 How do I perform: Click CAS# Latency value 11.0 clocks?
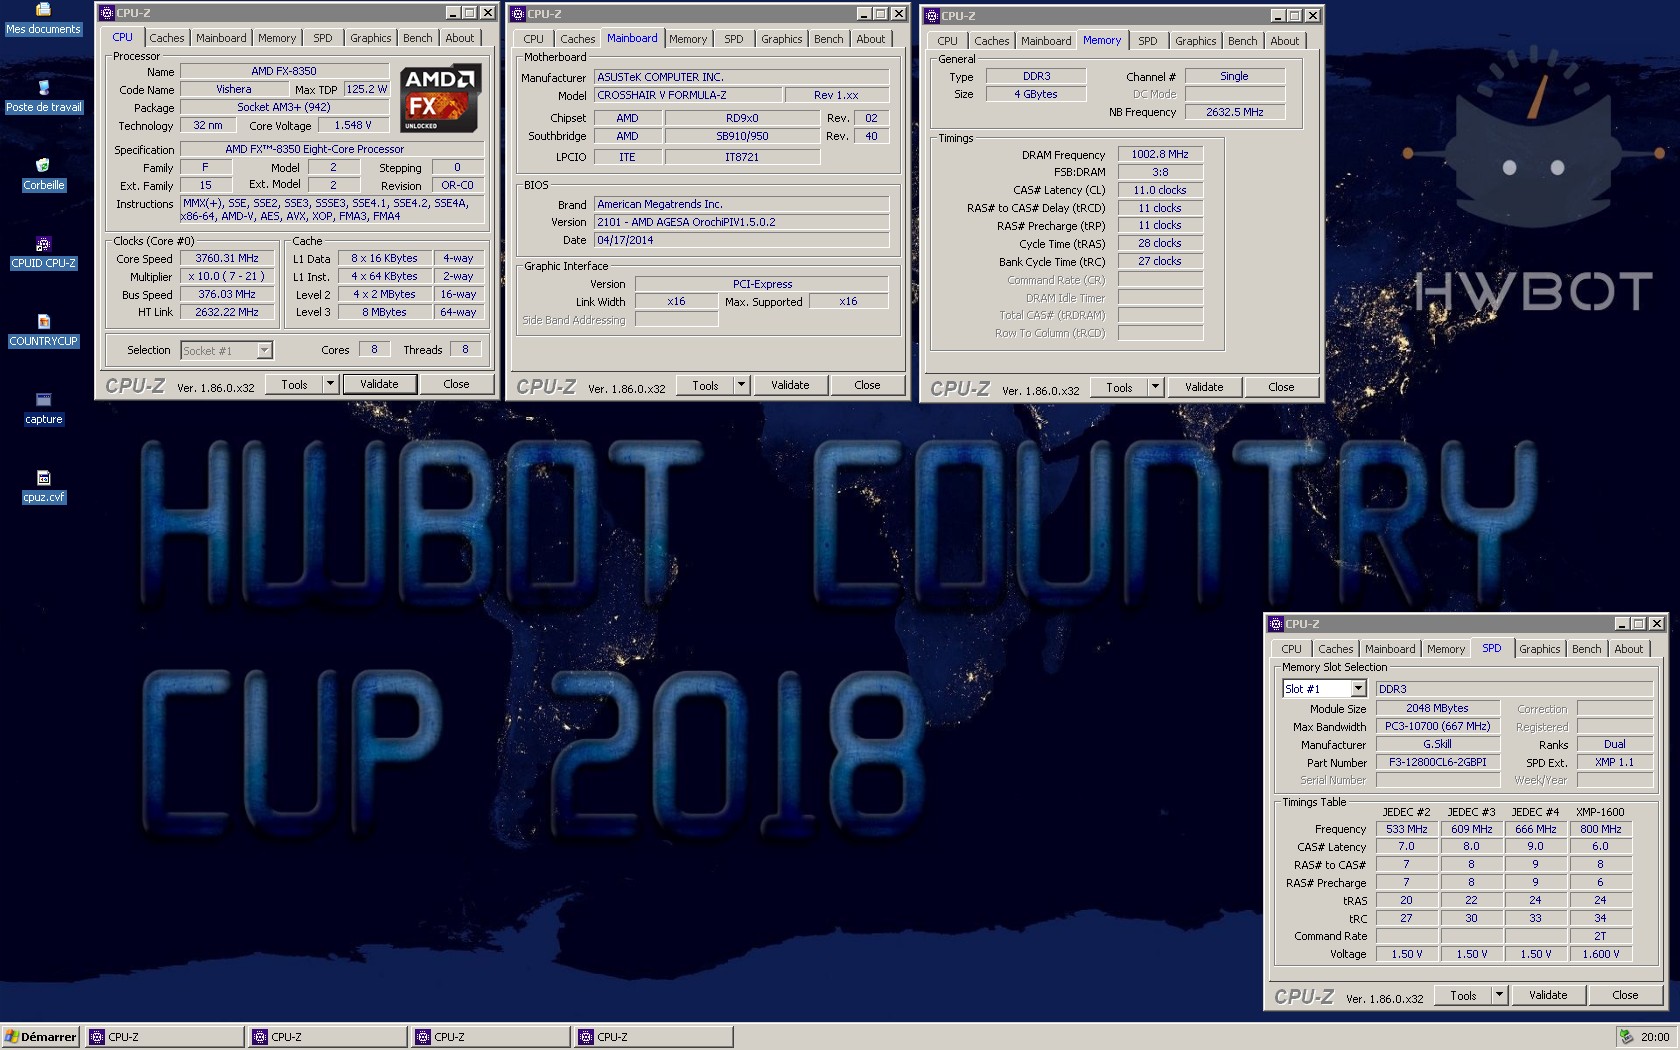point(1160,190)
